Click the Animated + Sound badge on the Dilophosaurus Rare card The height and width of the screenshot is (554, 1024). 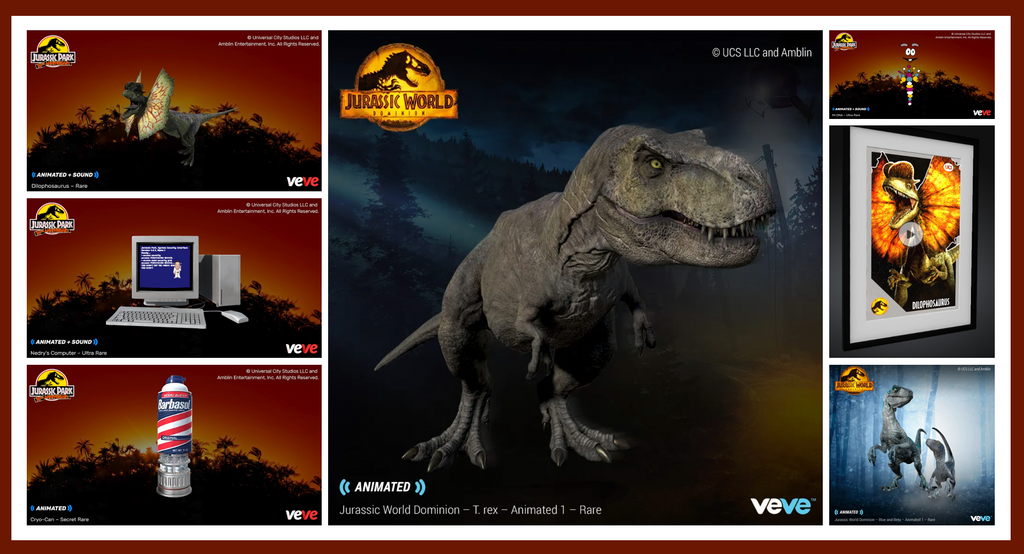(65, 175)
